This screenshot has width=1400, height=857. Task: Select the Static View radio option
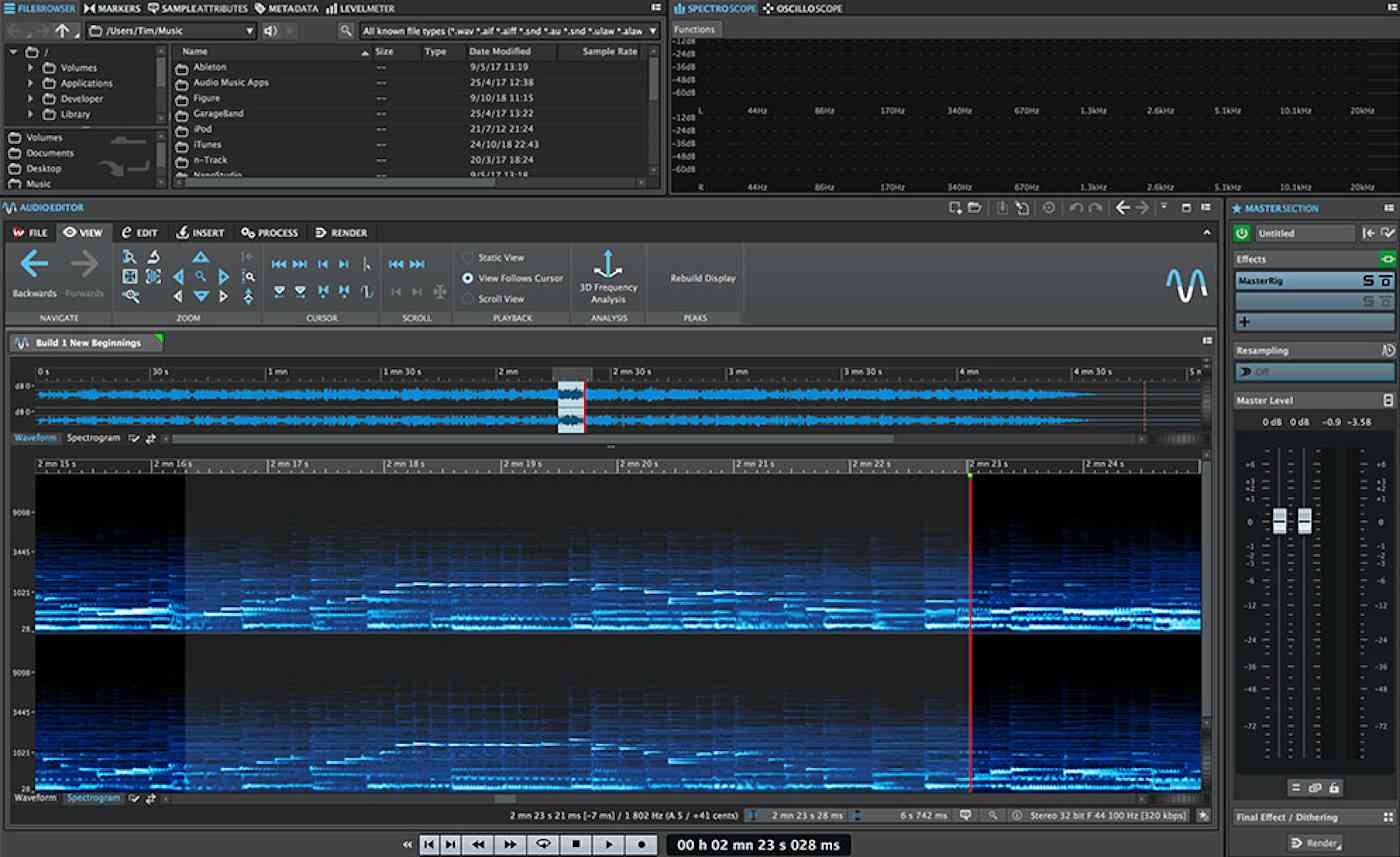(x=468, y=258)
